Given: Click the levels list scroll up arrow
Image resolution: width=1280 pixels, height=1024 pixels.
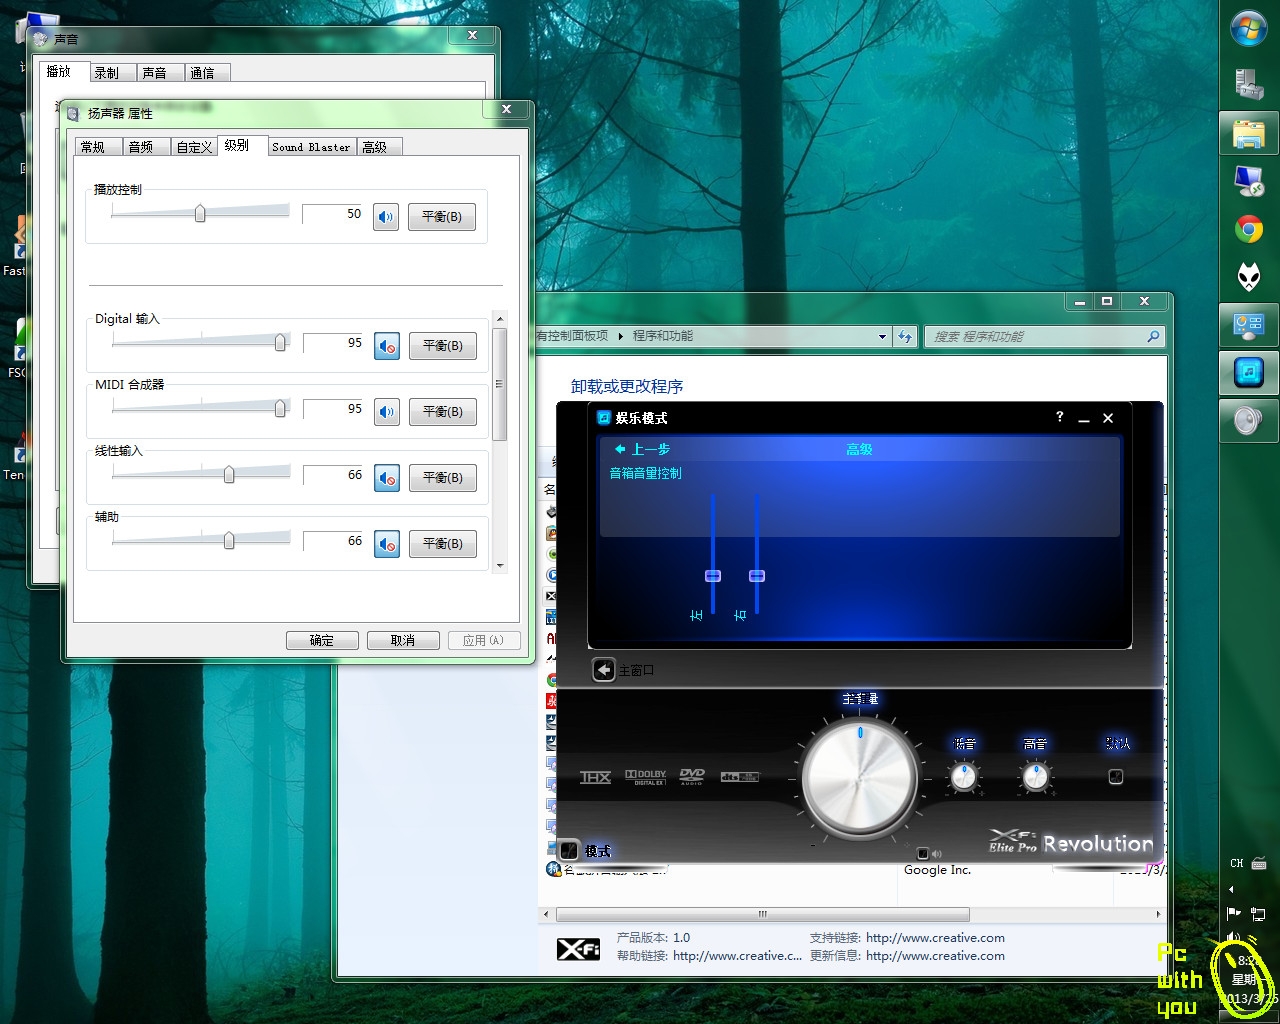Looking at the screenshot, I should pos(501,319).
